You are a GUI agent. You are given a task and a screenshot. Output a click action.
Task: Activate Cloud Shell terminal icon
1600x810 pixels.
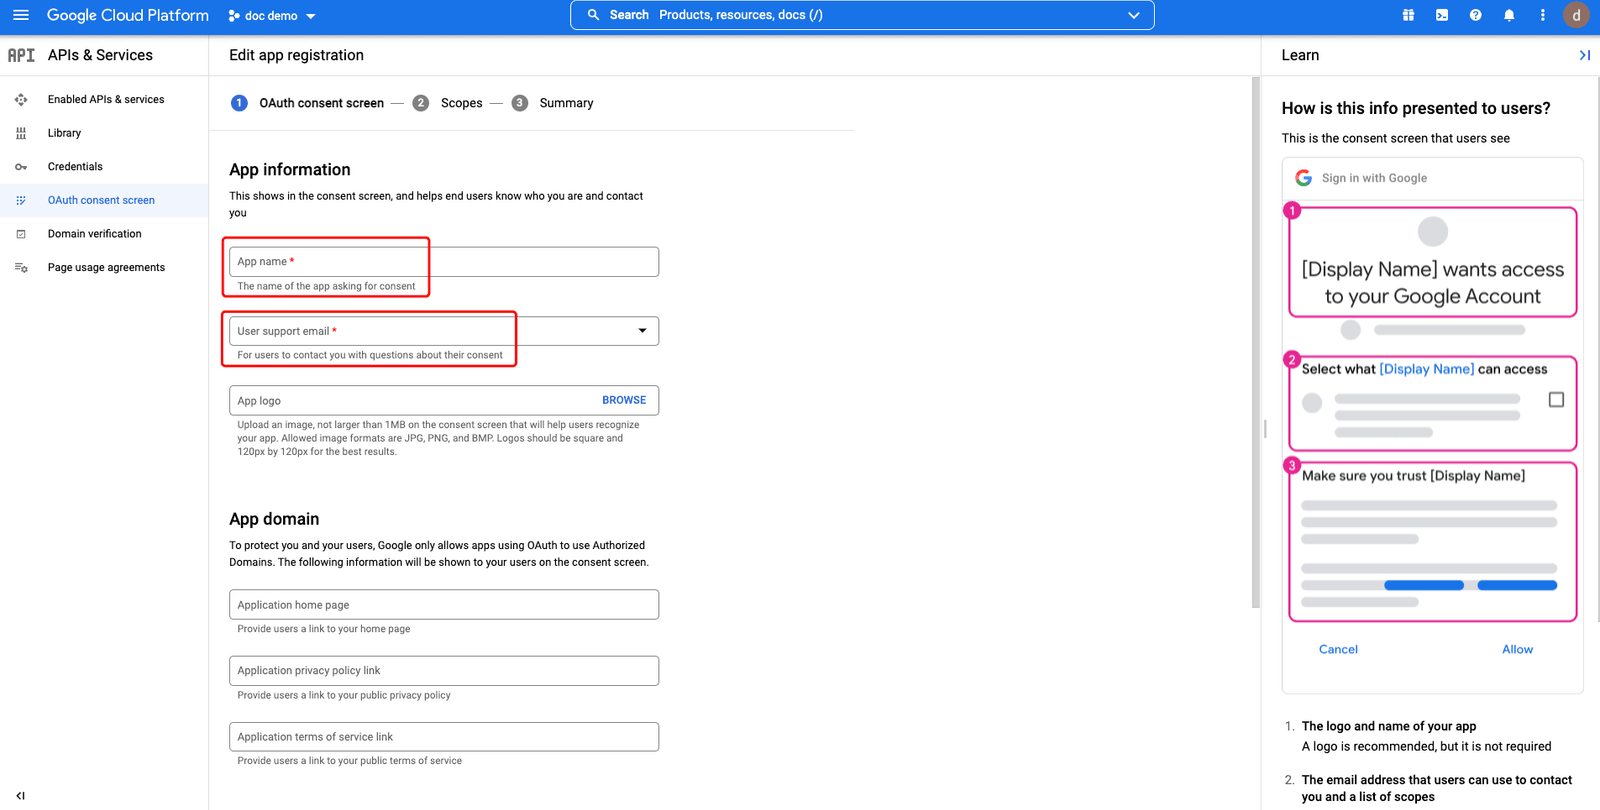(x=1442, y=15)
